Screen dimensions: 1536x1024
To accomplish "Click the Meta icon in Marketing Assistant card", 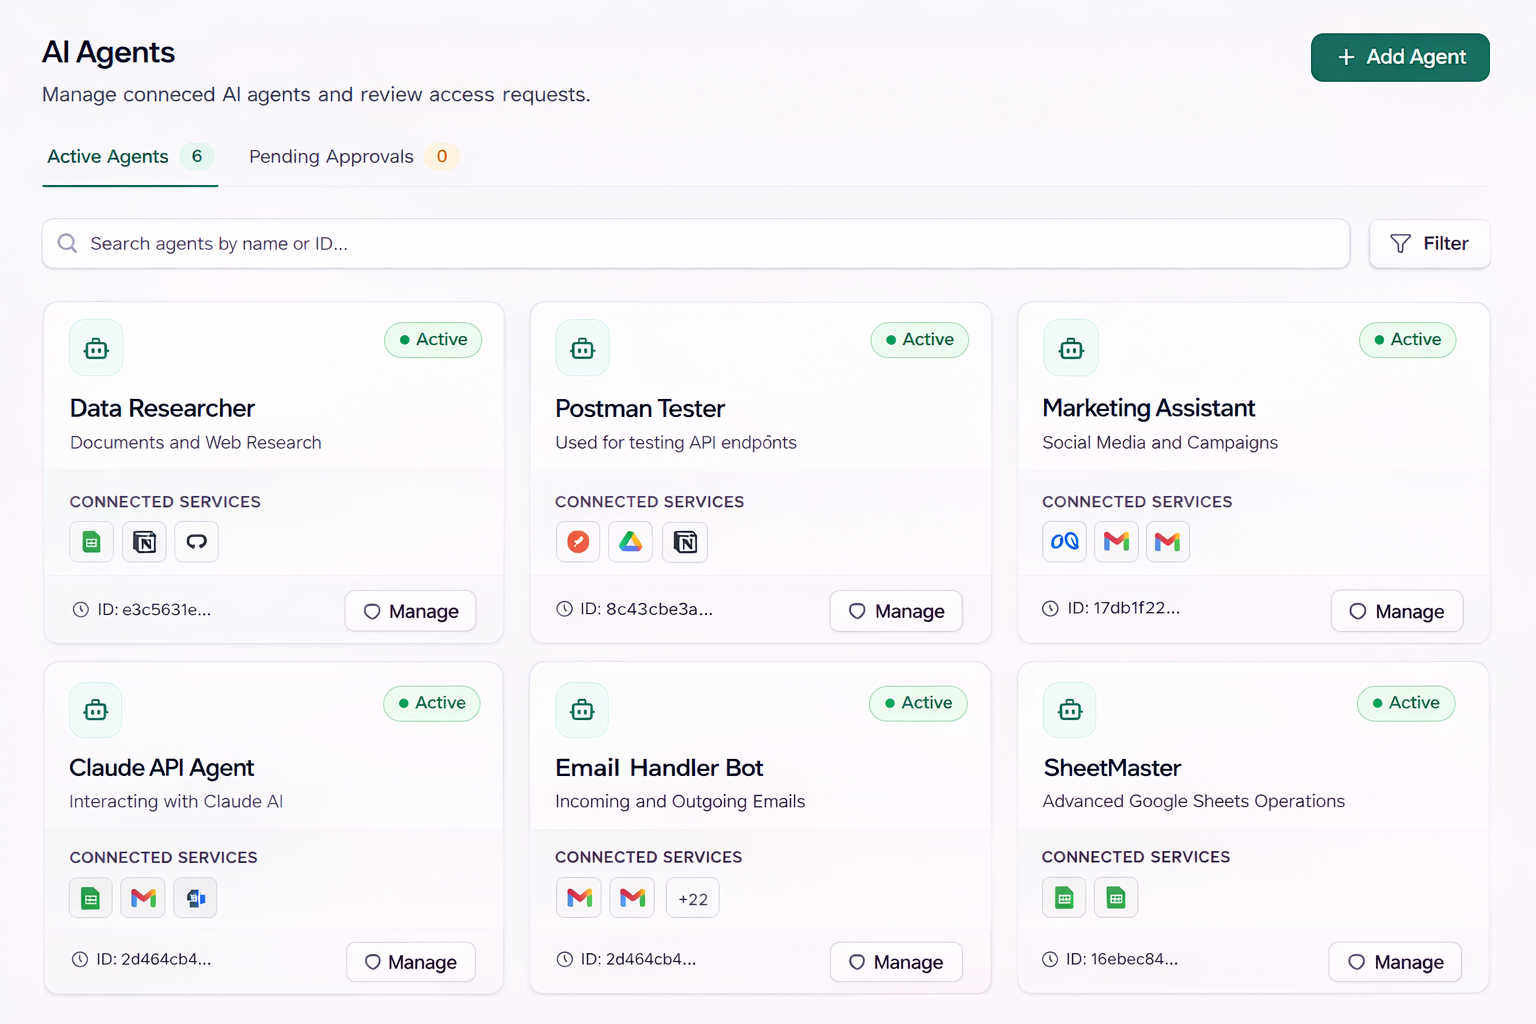I will coord(1064,542).
